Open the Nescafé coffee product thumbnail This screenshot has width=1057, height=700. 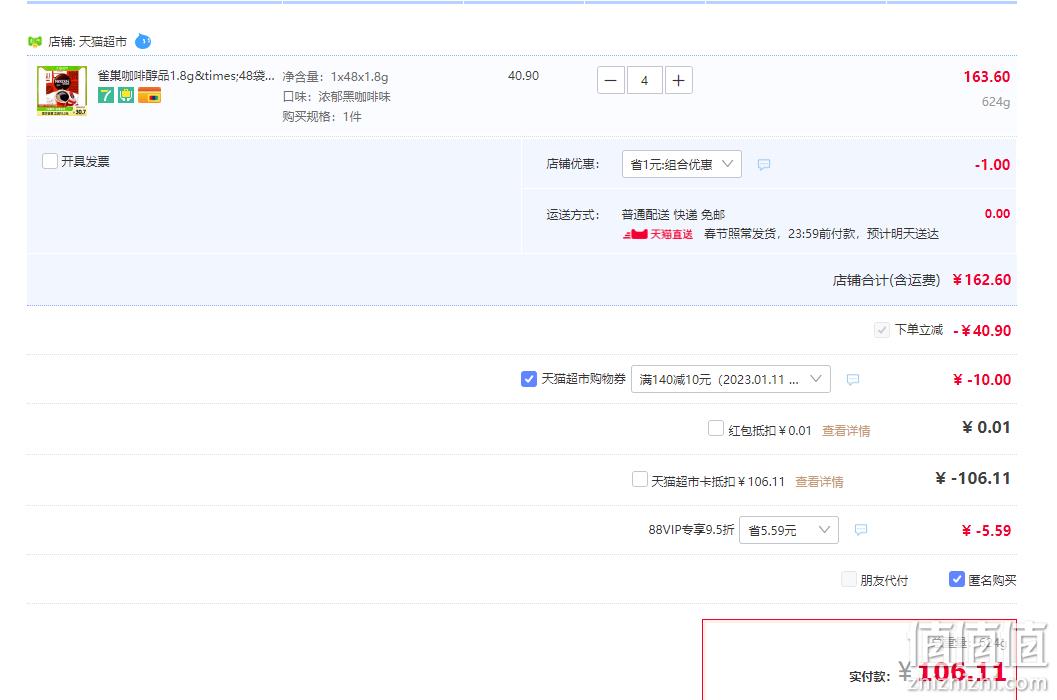coord(62,91)
